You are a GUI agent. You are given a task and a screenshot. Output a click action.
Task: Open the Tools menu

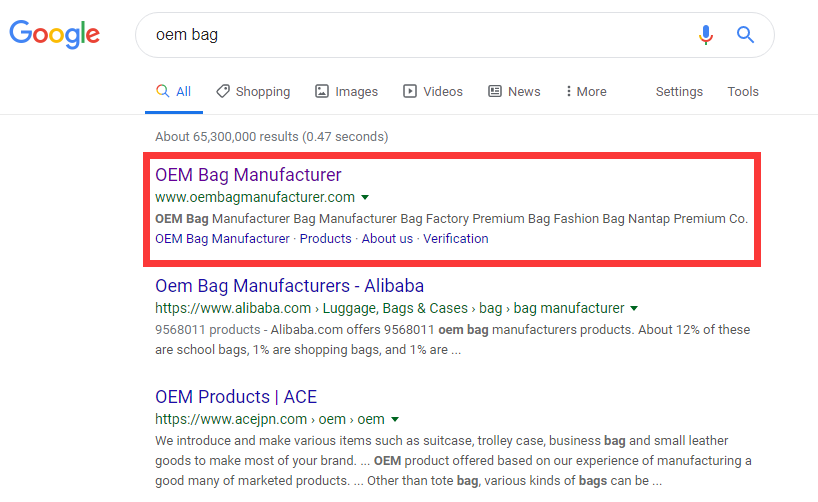[743, 91]
